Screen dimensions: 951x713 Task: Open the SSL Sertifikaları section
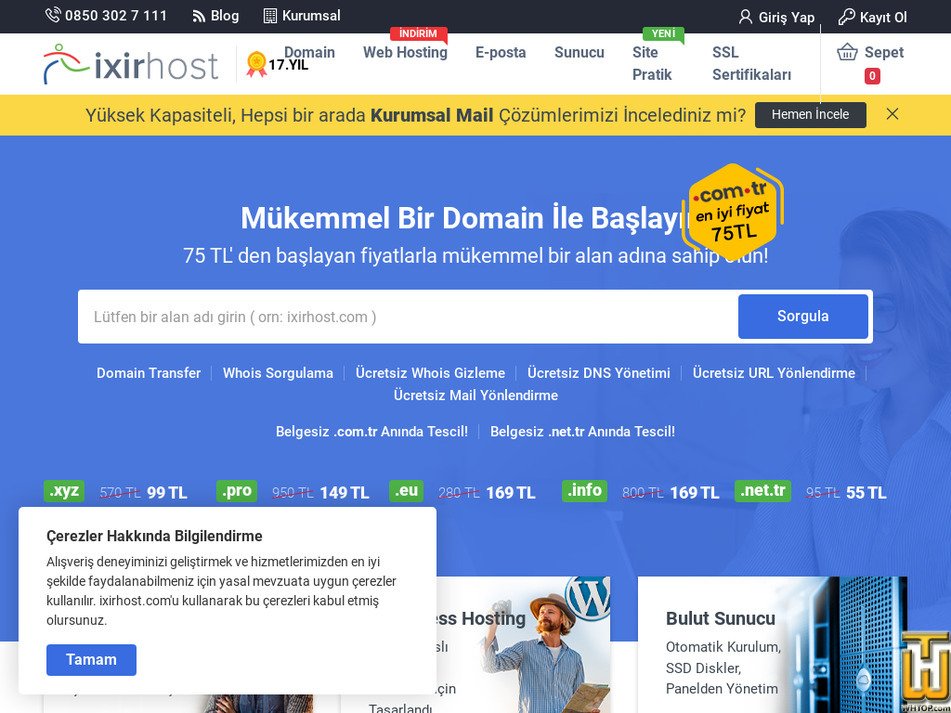[751, 64]
